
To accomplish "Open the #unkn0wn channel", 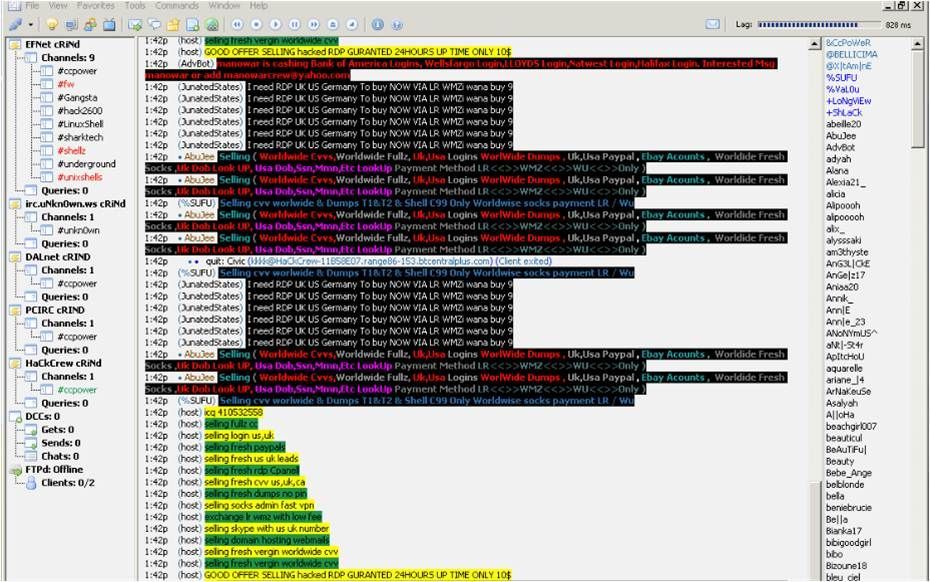I will [78, 230].
